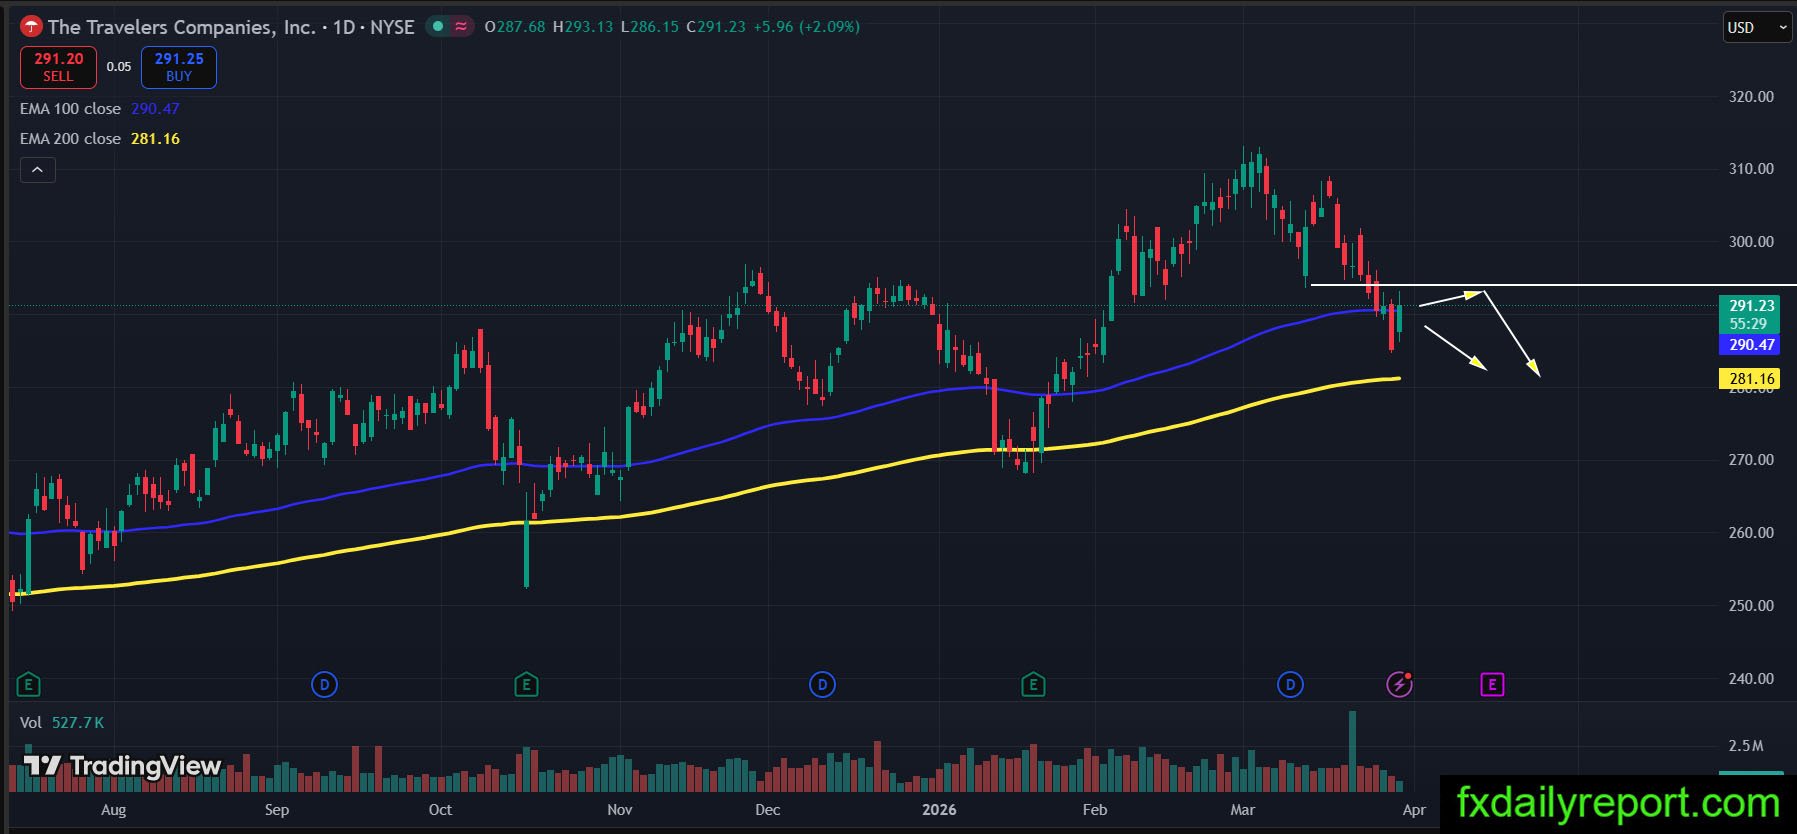The height and width of the screenshot is (834, 1797).
Task: Click the 300.00 price axis label
Action: point(1751,242)
